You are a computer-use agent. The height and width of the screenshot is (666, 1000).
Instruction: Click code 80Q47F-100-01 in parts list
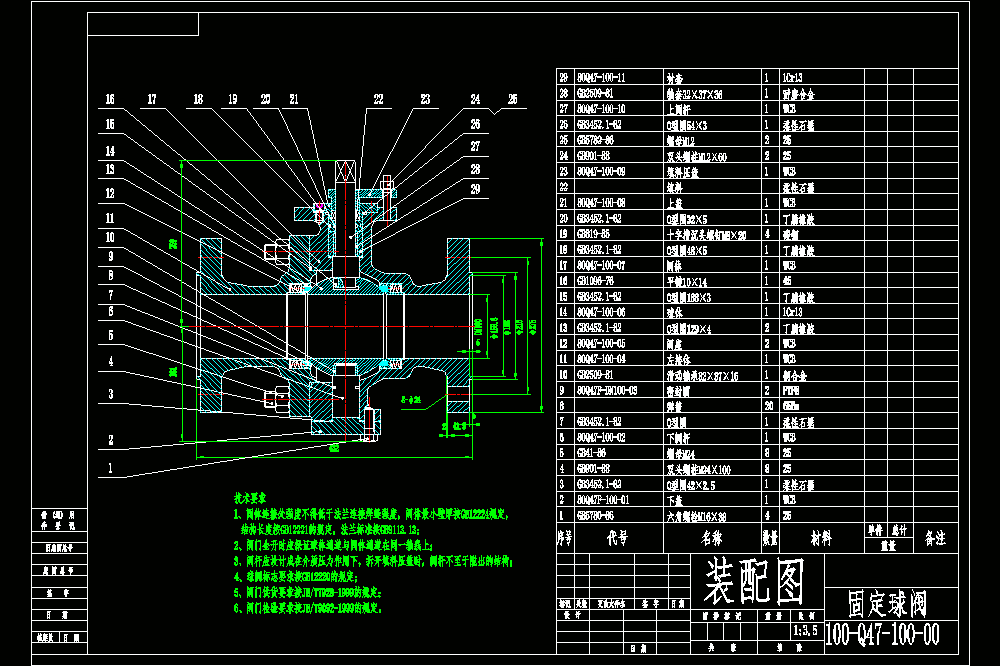603,500
